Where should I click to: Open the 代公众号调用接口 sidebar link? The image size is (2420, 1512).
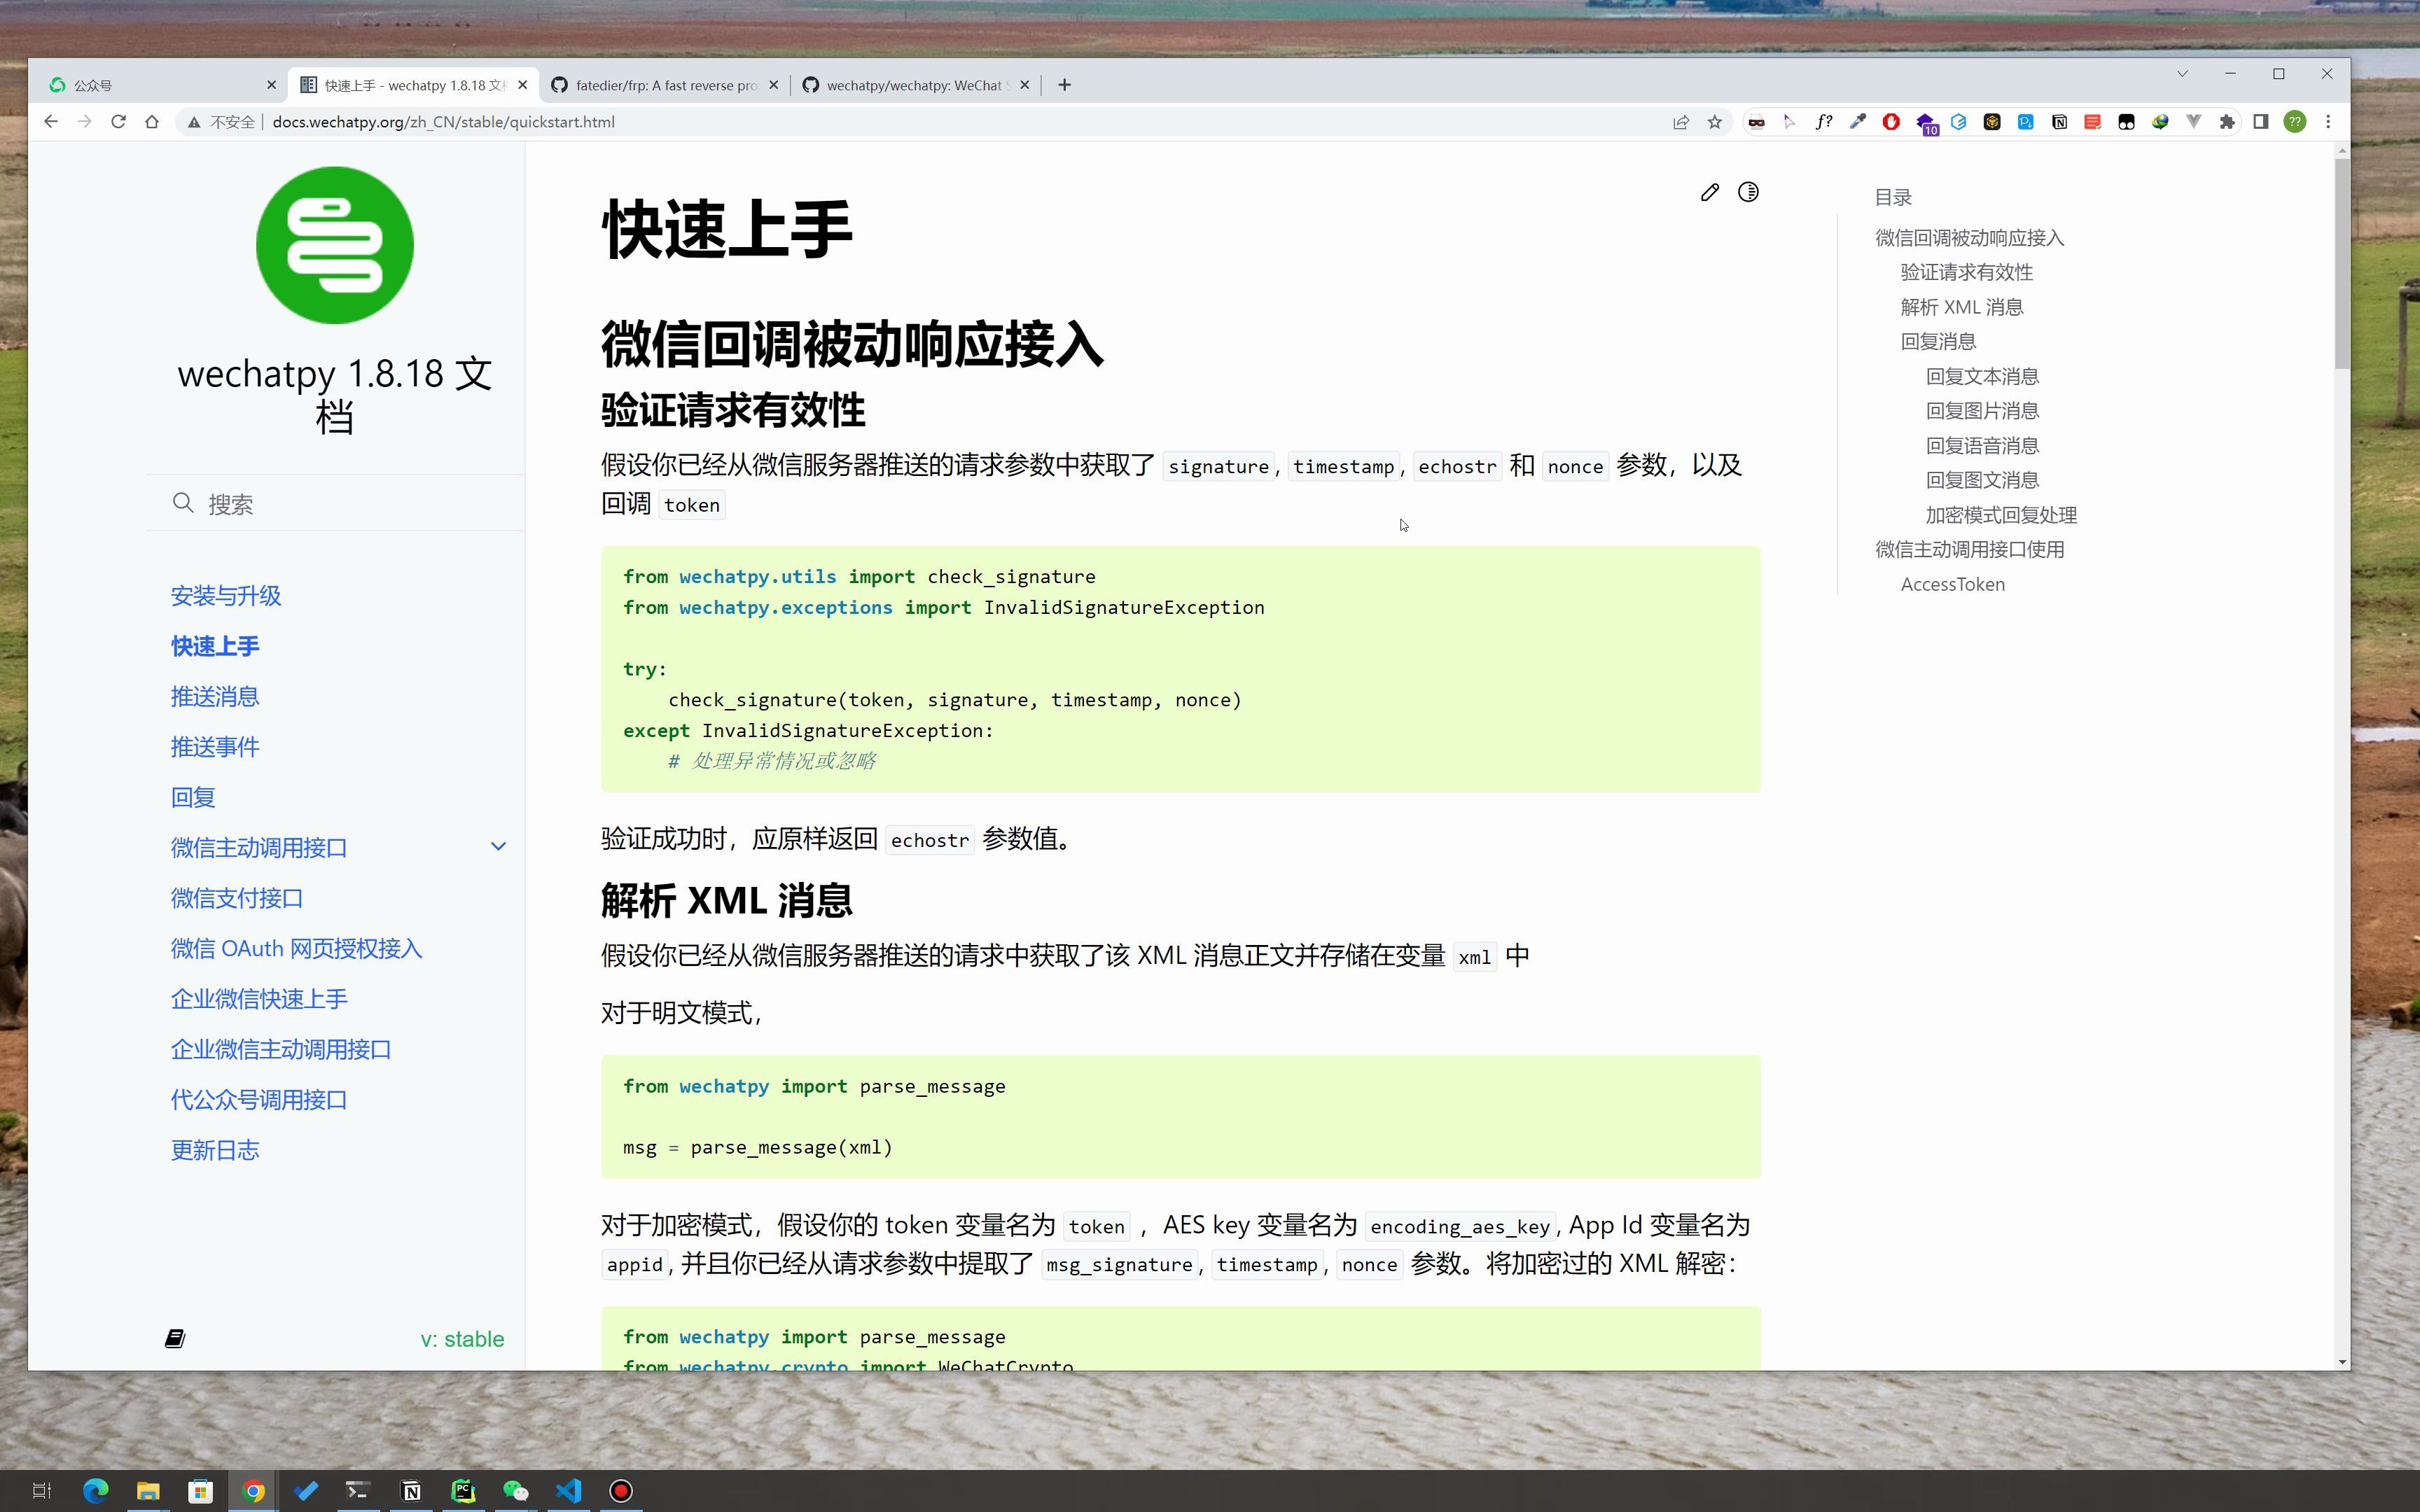click(259, 1100)
